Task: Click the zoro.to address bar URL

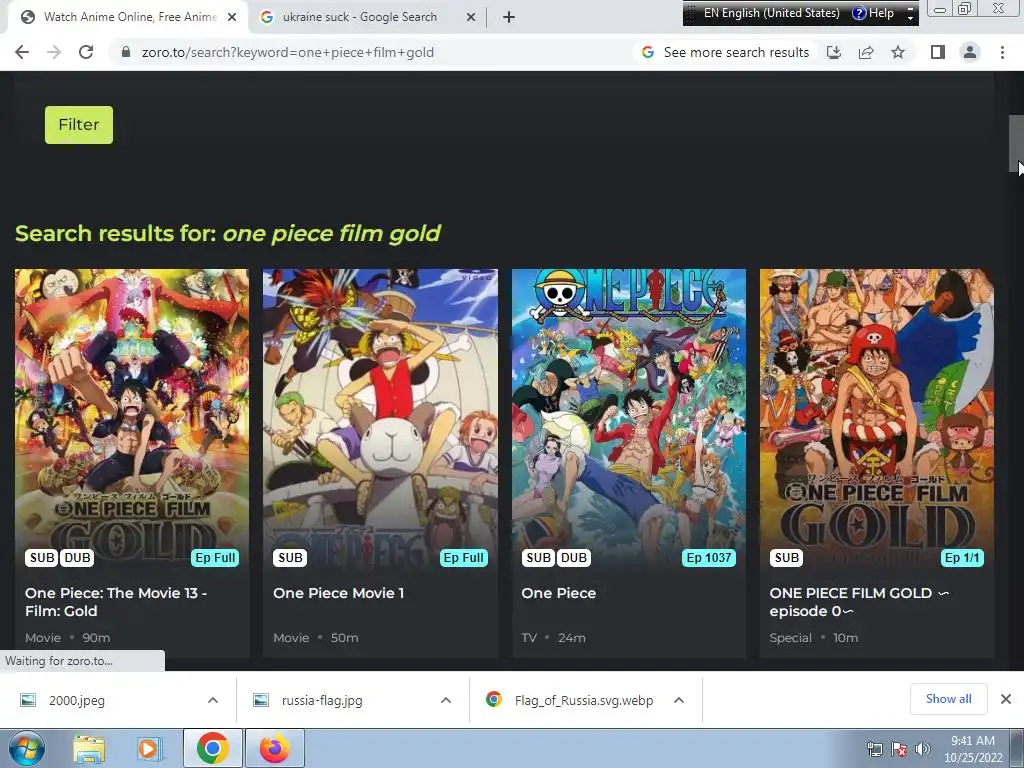Action: pyautogui.click(x=287, y=52)
